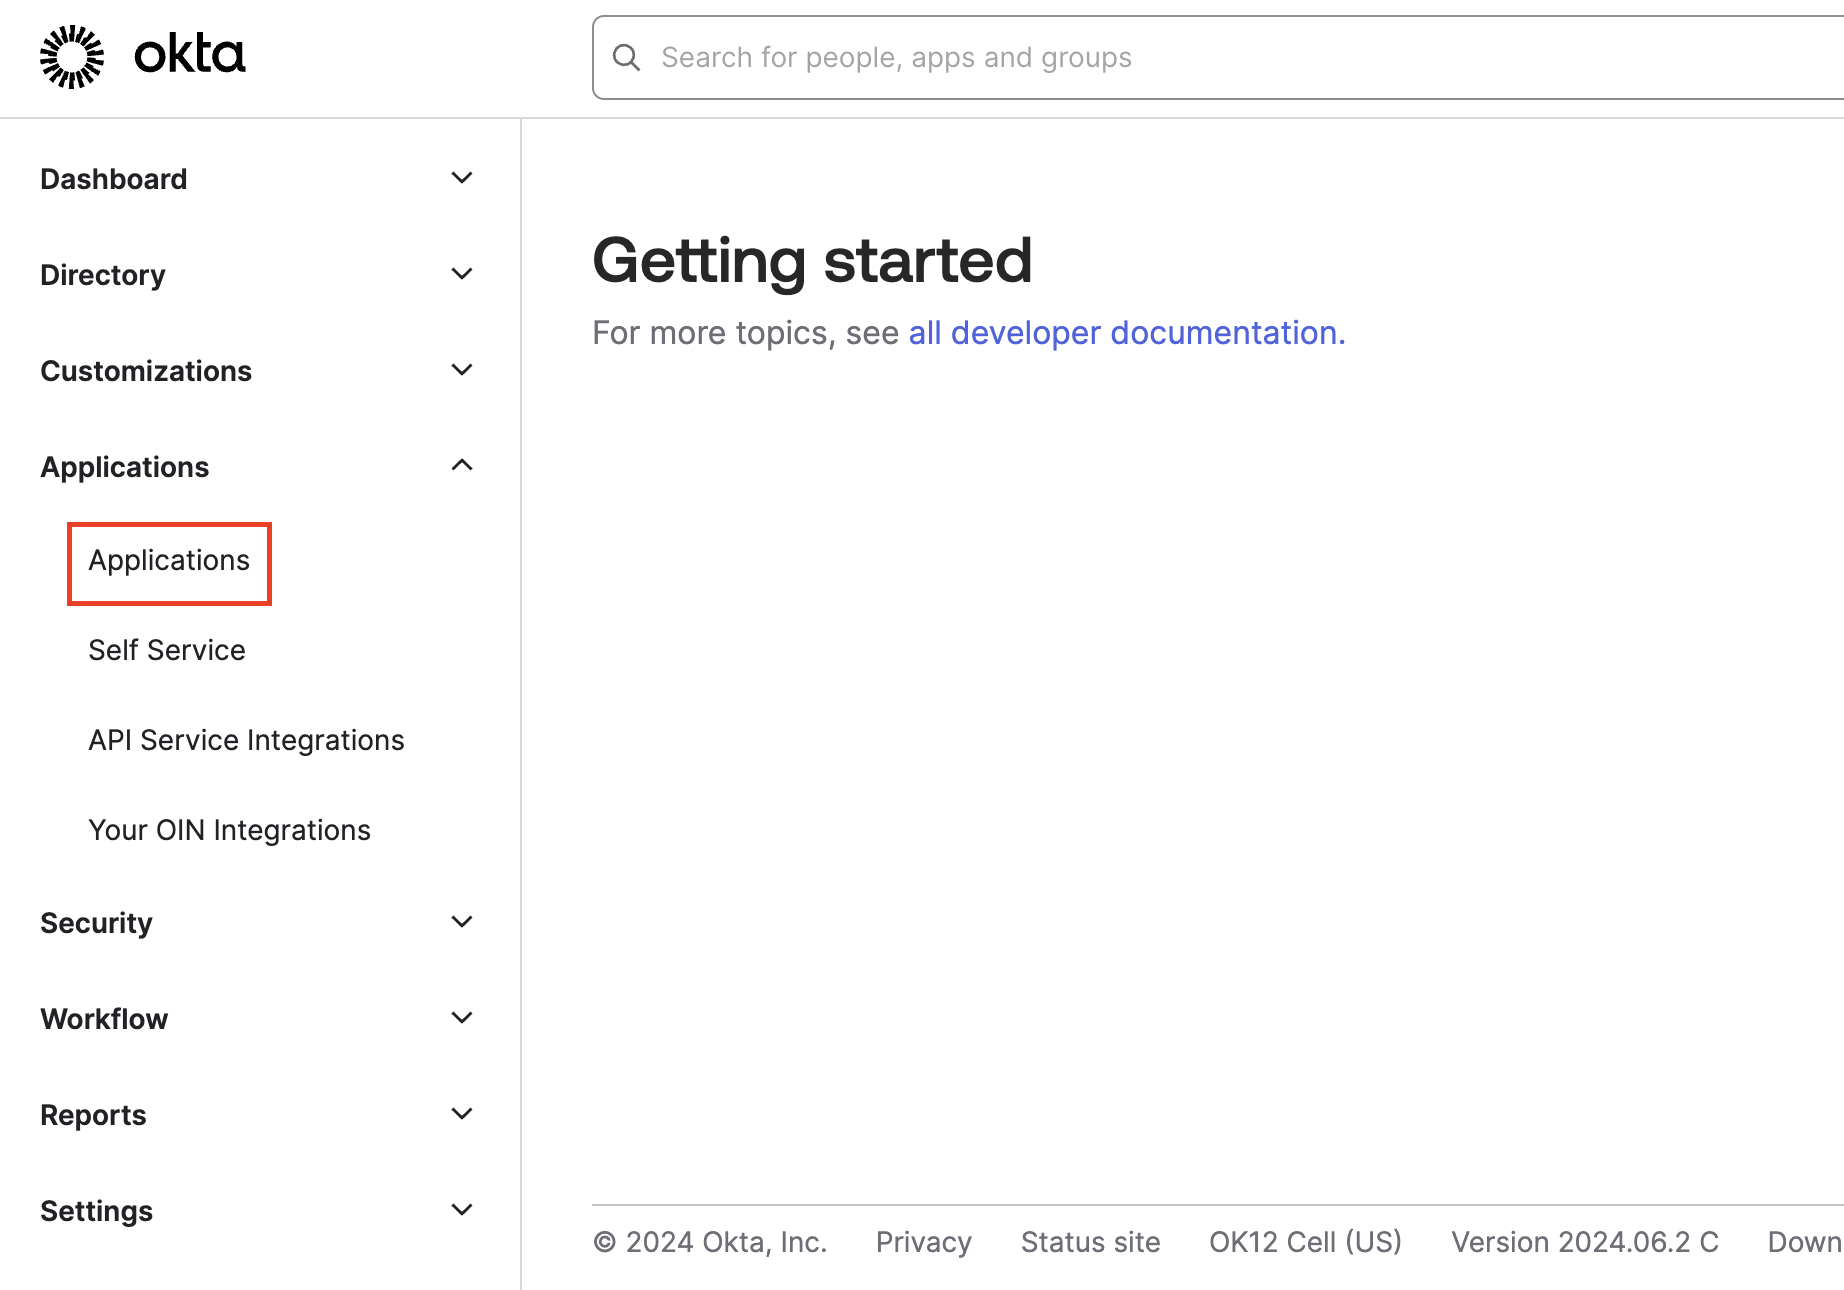Expand the Settings chevron
This screenshot has width=1844, height=1290.
click(x=462, y=1210)
